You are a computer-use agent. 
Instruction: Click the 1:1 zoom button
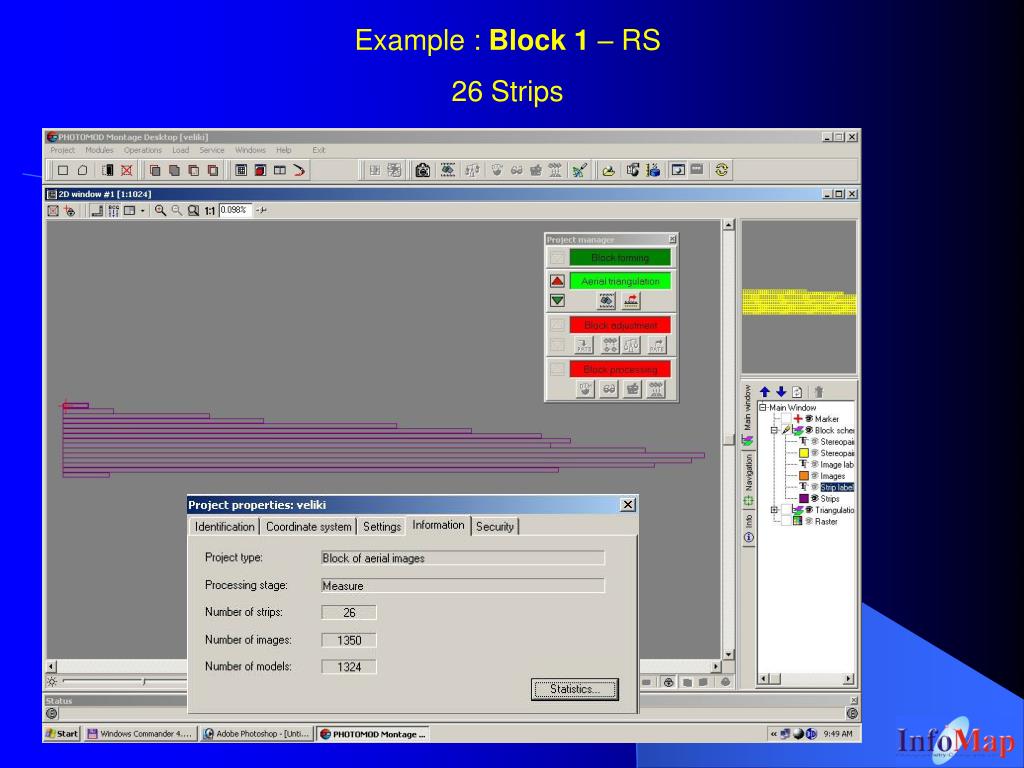click(x=209, y=211)
